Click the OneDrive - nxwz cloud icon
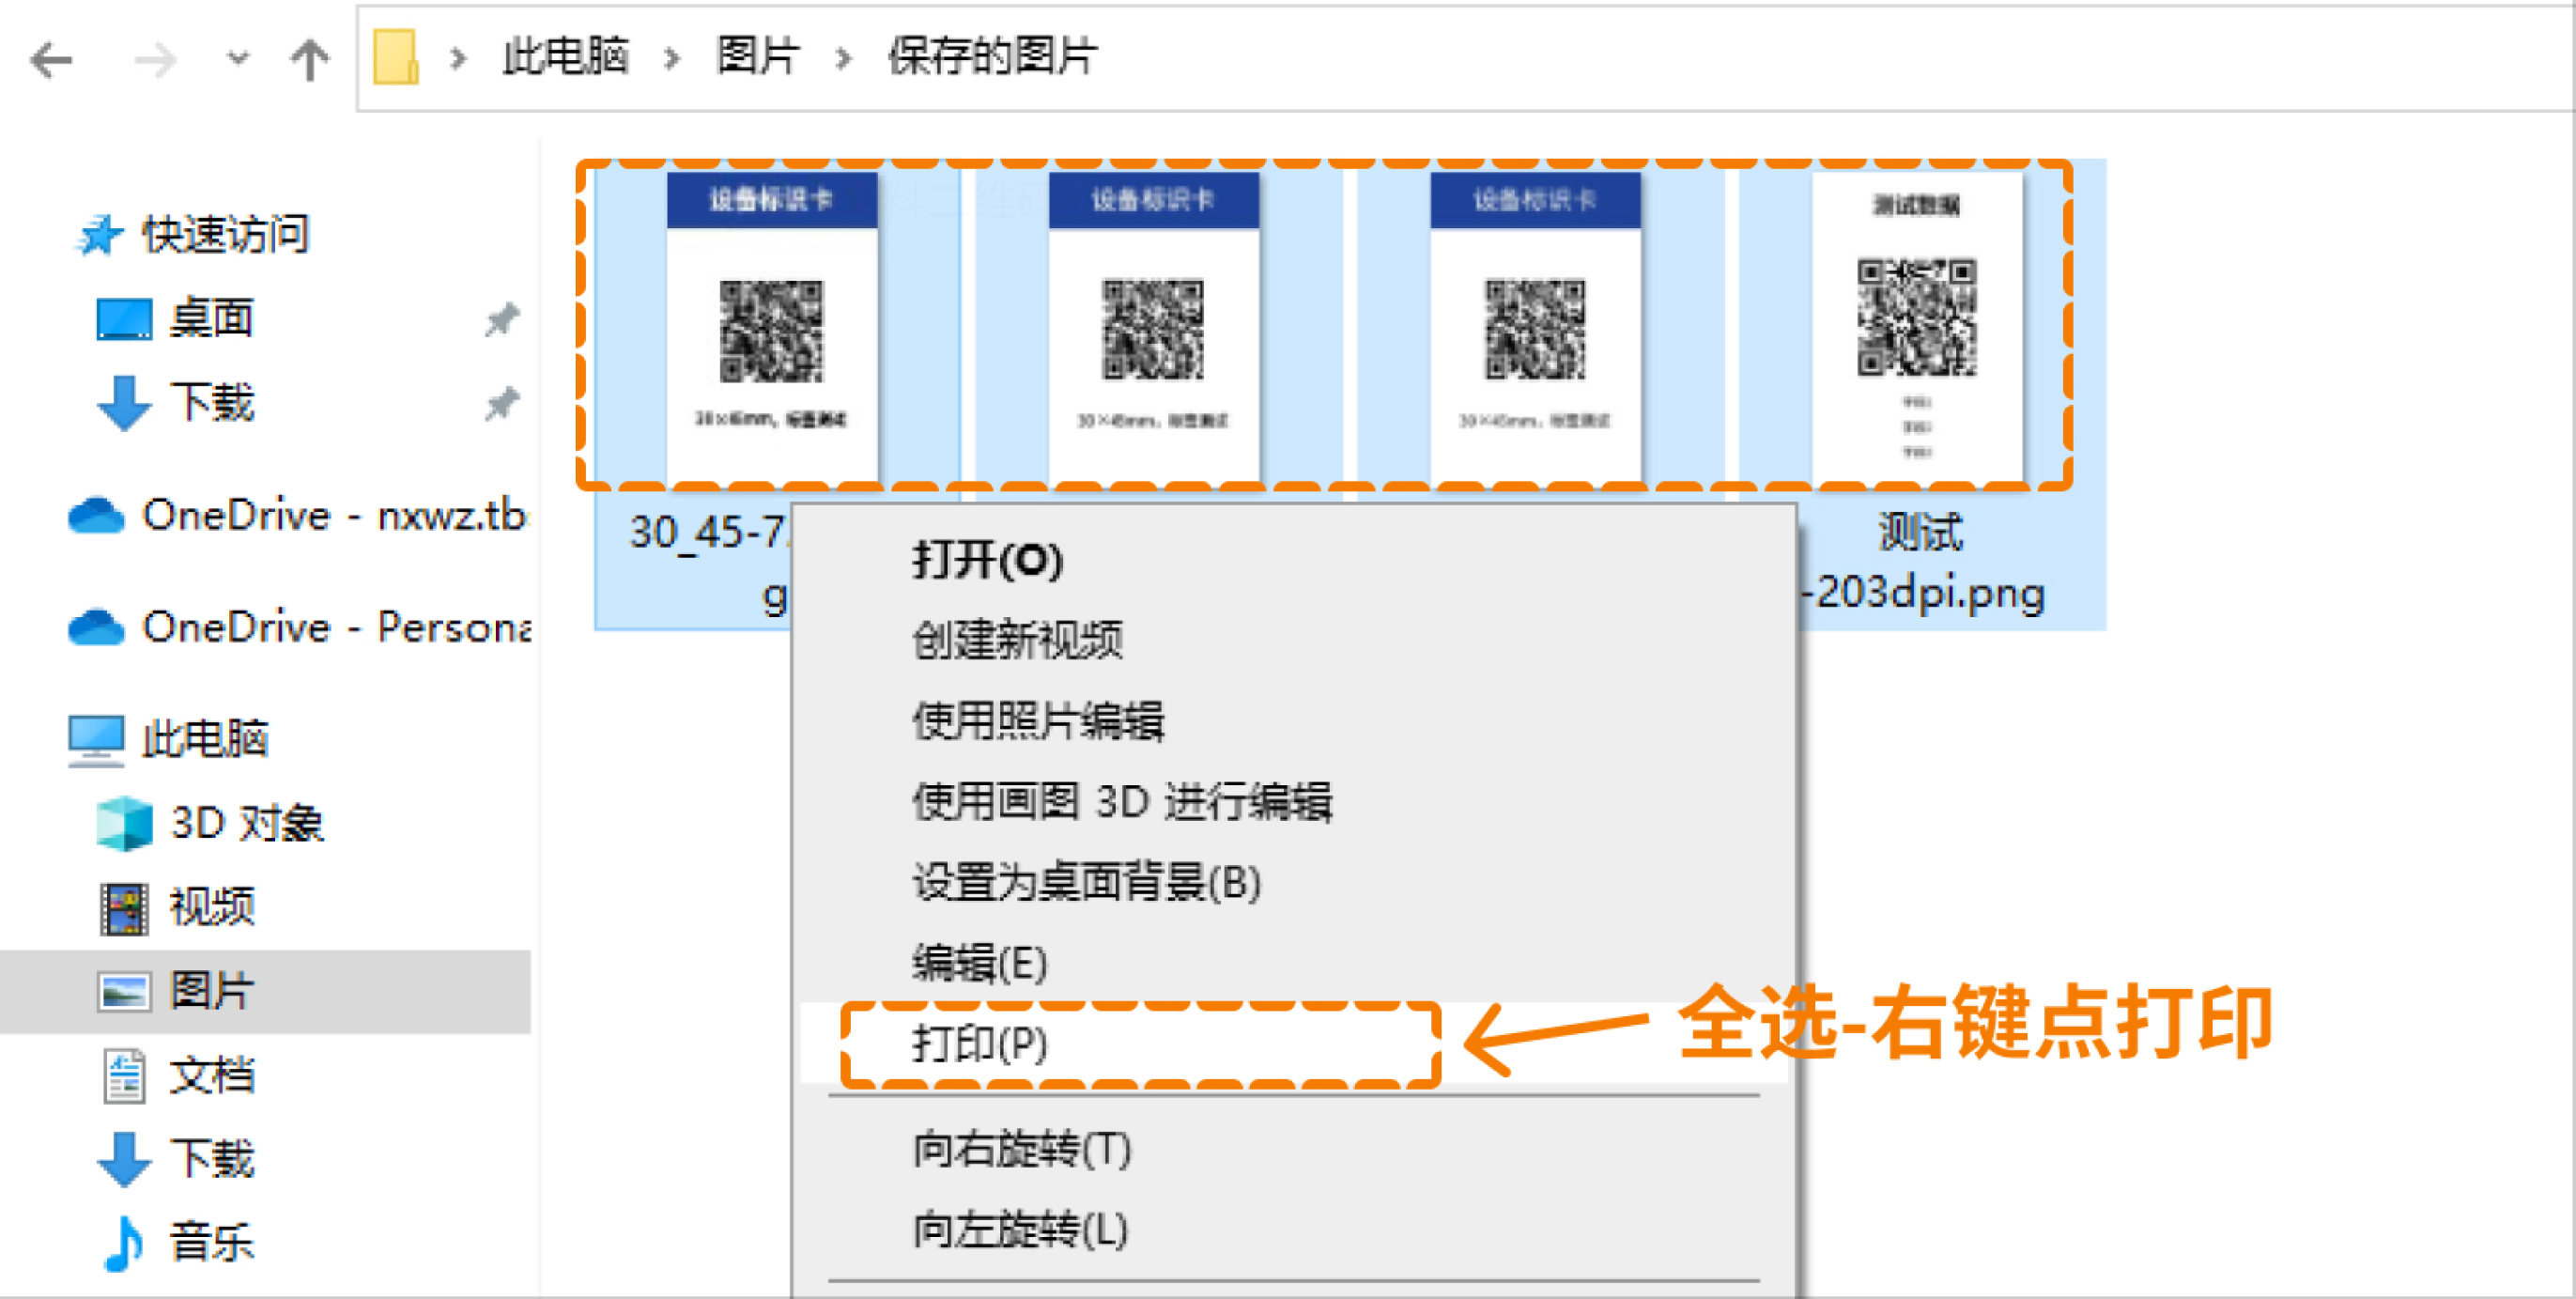Screen dimensions: 2576x1299 click(96, 516)
